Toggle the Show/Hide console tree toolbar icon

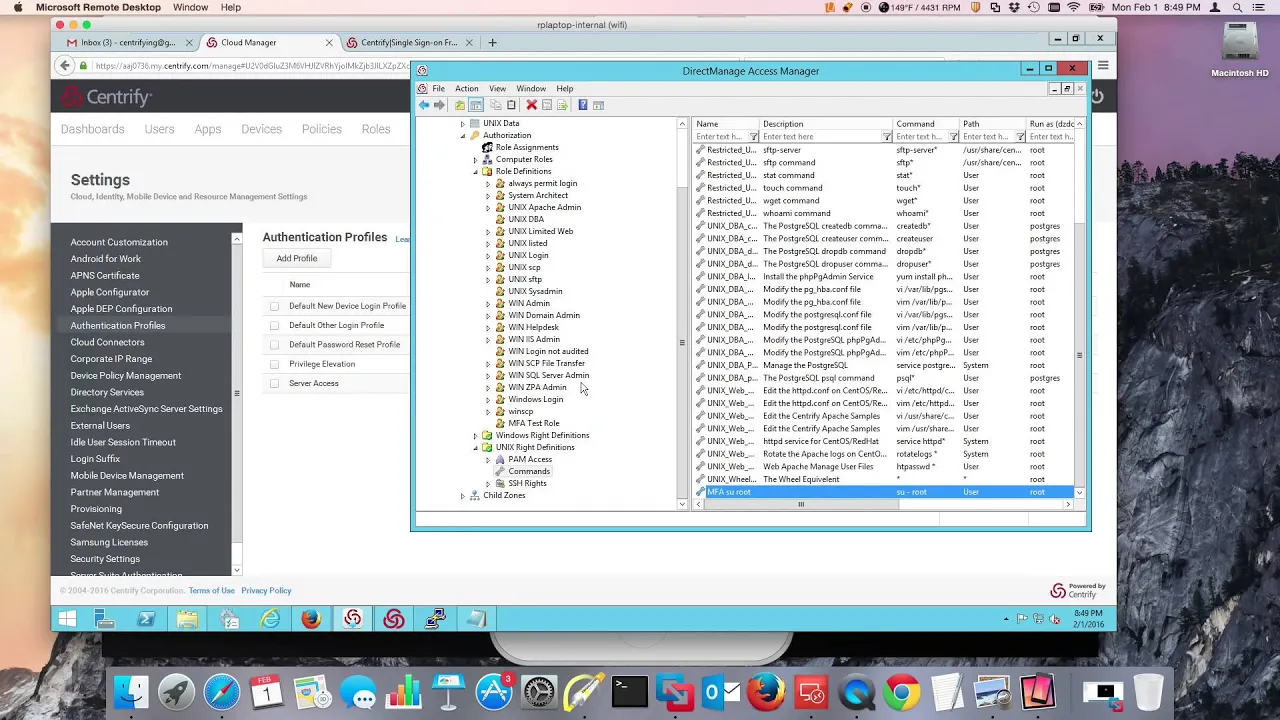click(x=476, y=105)
